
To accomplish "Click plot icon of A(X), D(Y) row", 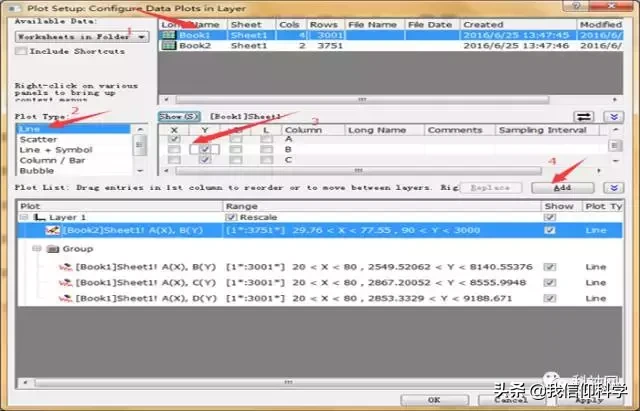I will coord(65,298).
